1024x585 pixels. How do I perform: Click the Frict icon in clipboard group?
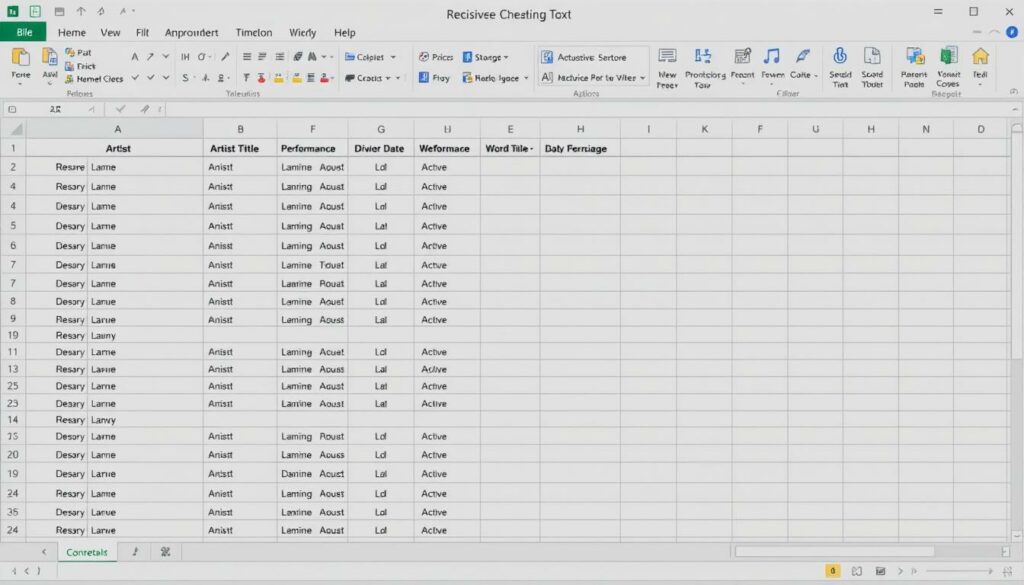[x=70, y=66]
